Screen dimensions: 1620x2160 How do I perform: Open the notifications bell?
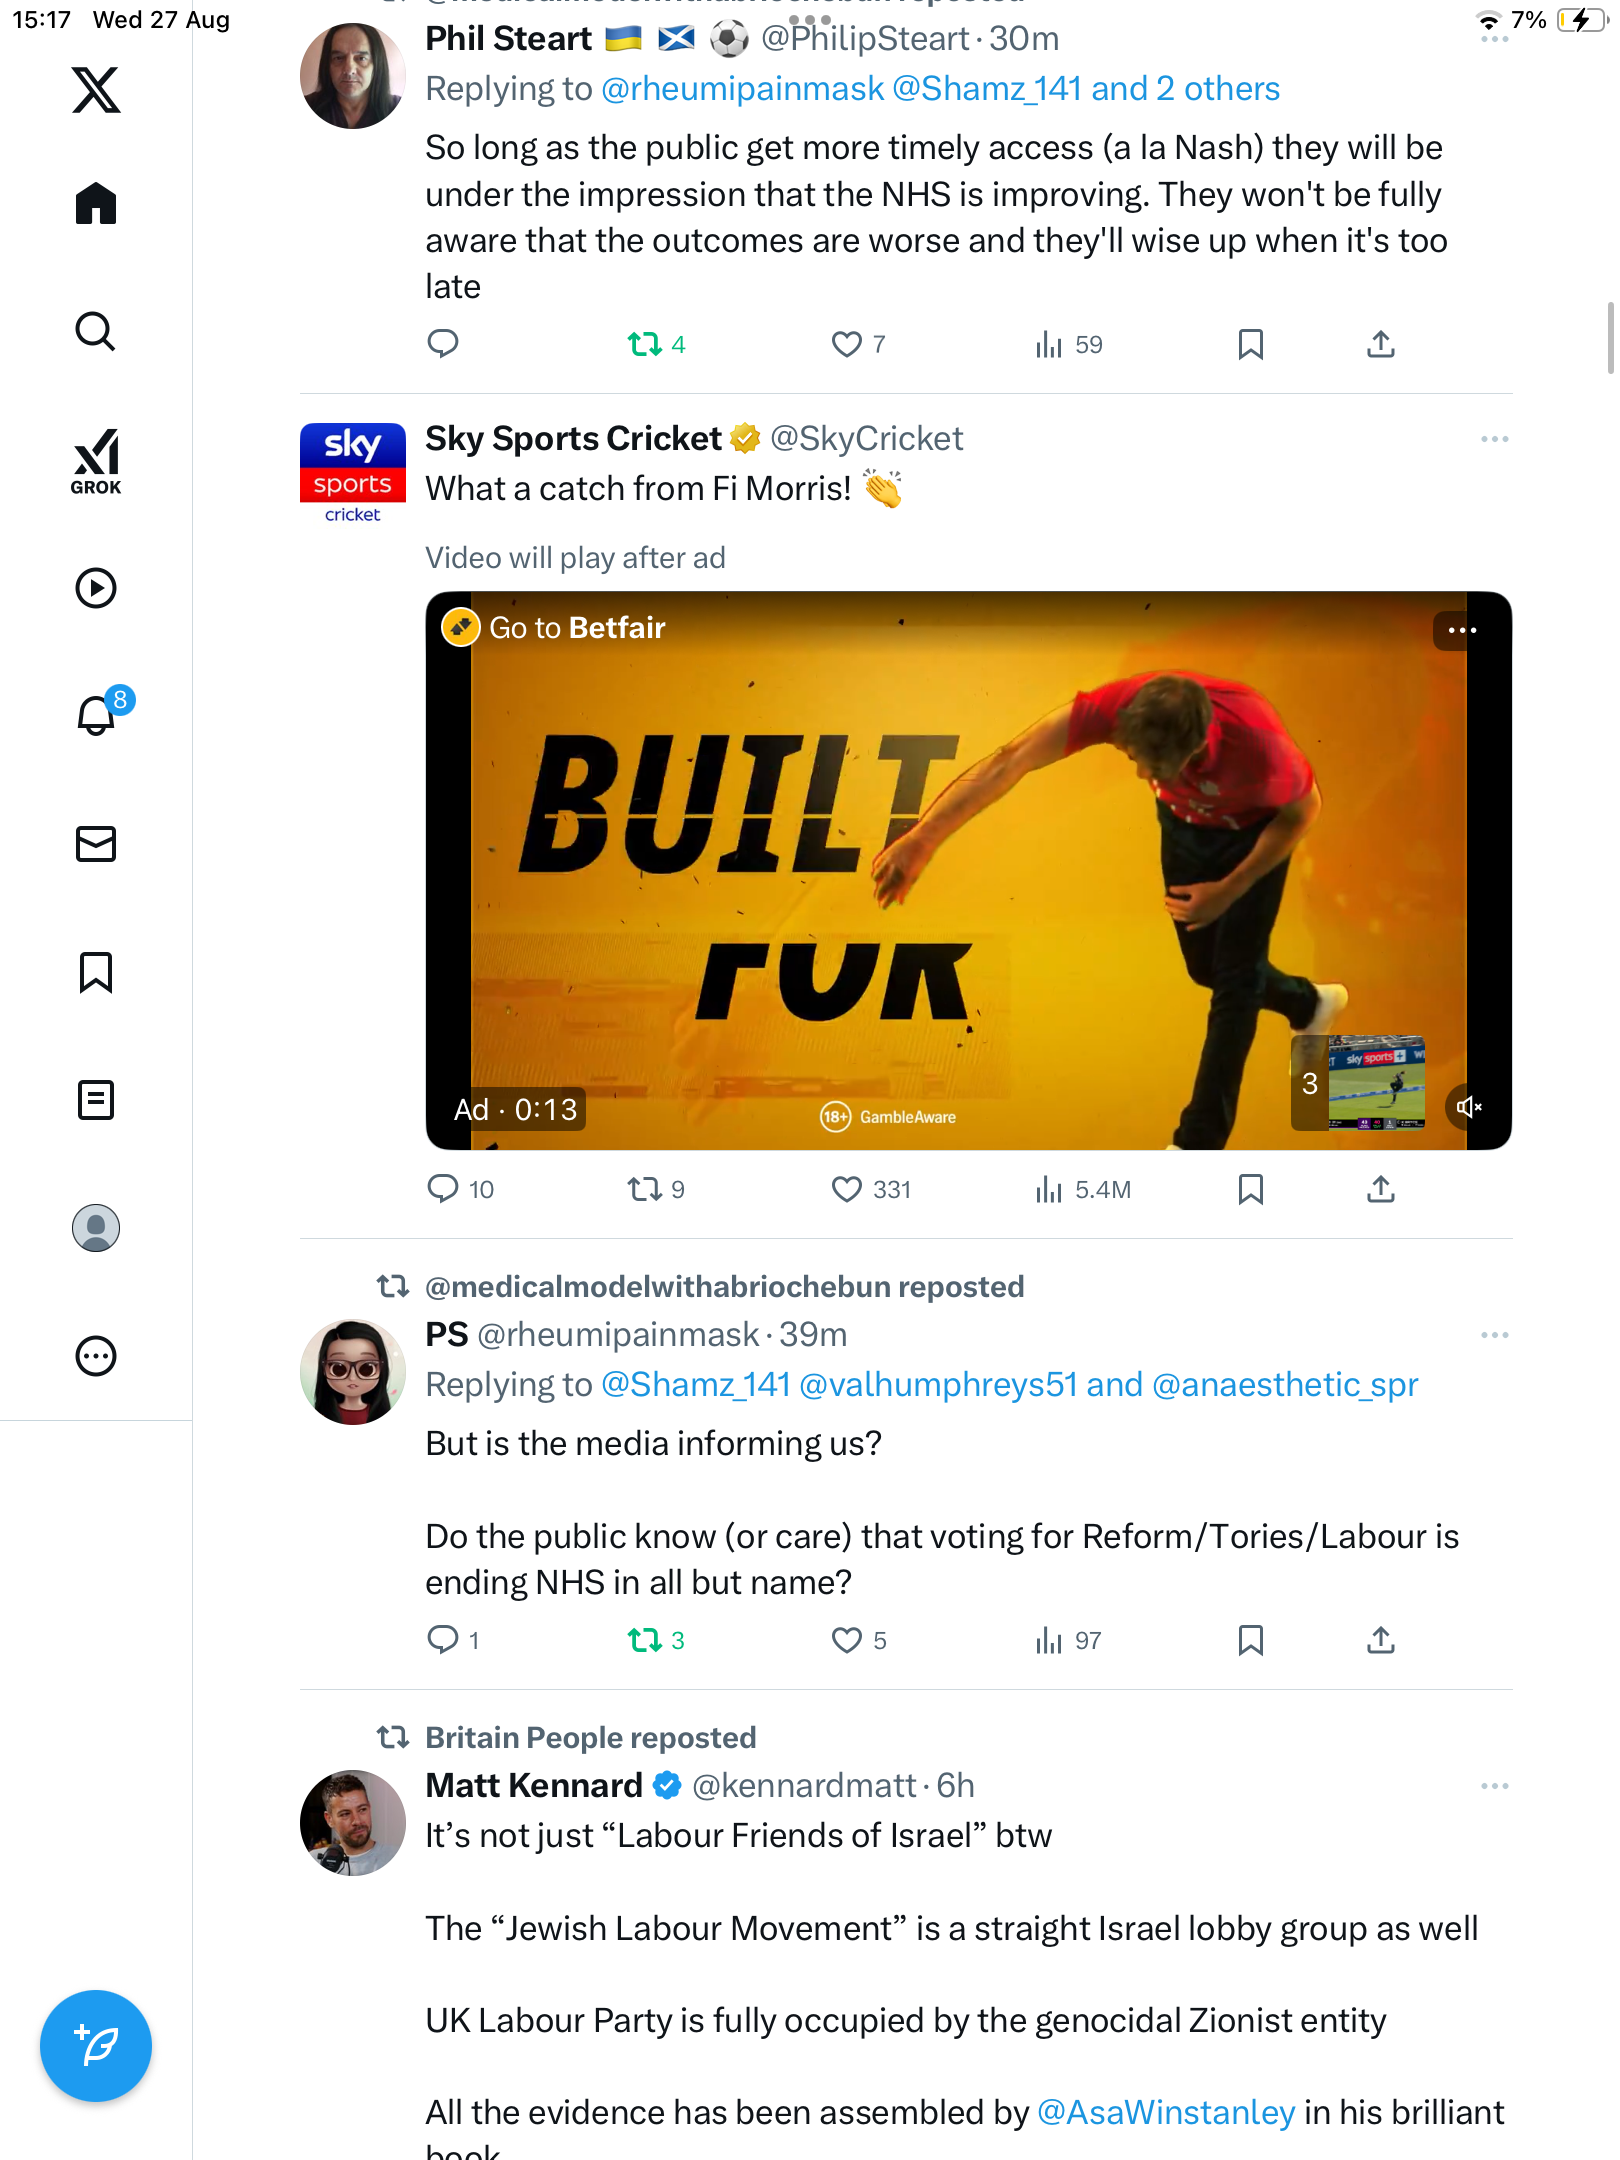click(x=96, y=715)
